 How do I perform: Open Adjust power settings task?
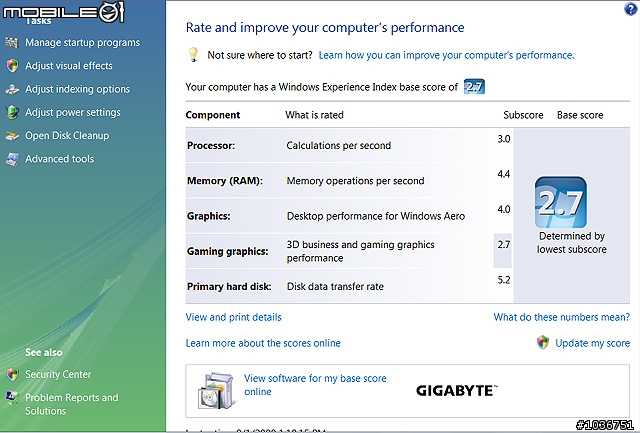[73, 112]
